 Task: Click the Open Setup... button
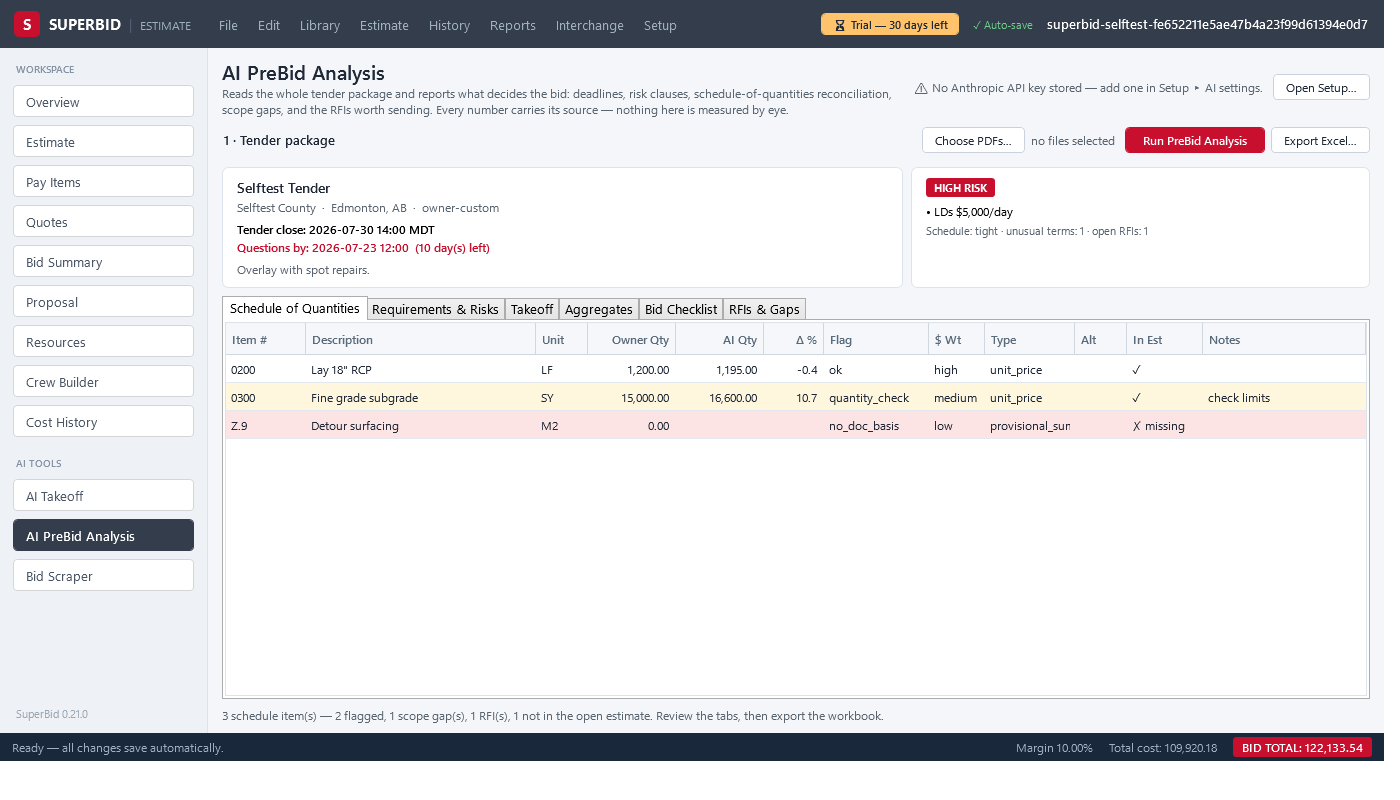click(1321, 88)
